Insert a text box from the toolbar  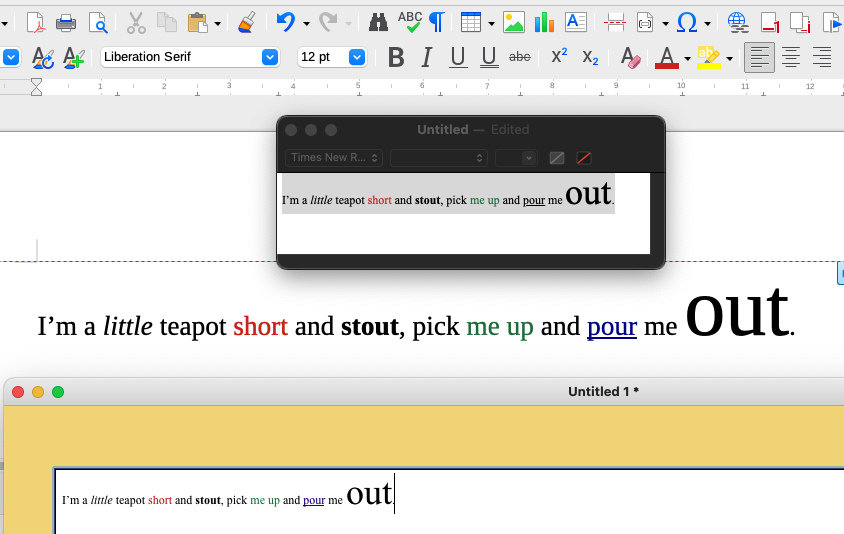click(576, 22)
